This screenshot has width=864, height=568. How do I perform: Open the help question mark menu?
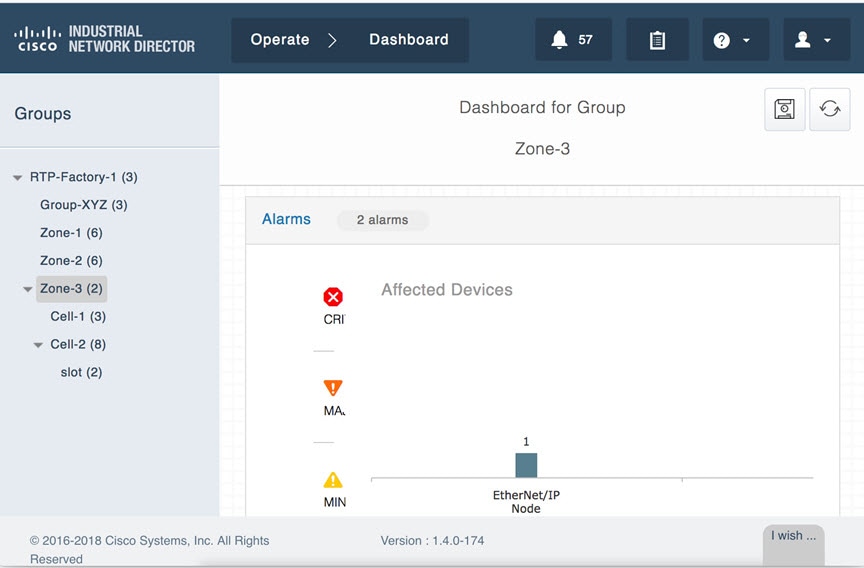click(x=736, y=40)
